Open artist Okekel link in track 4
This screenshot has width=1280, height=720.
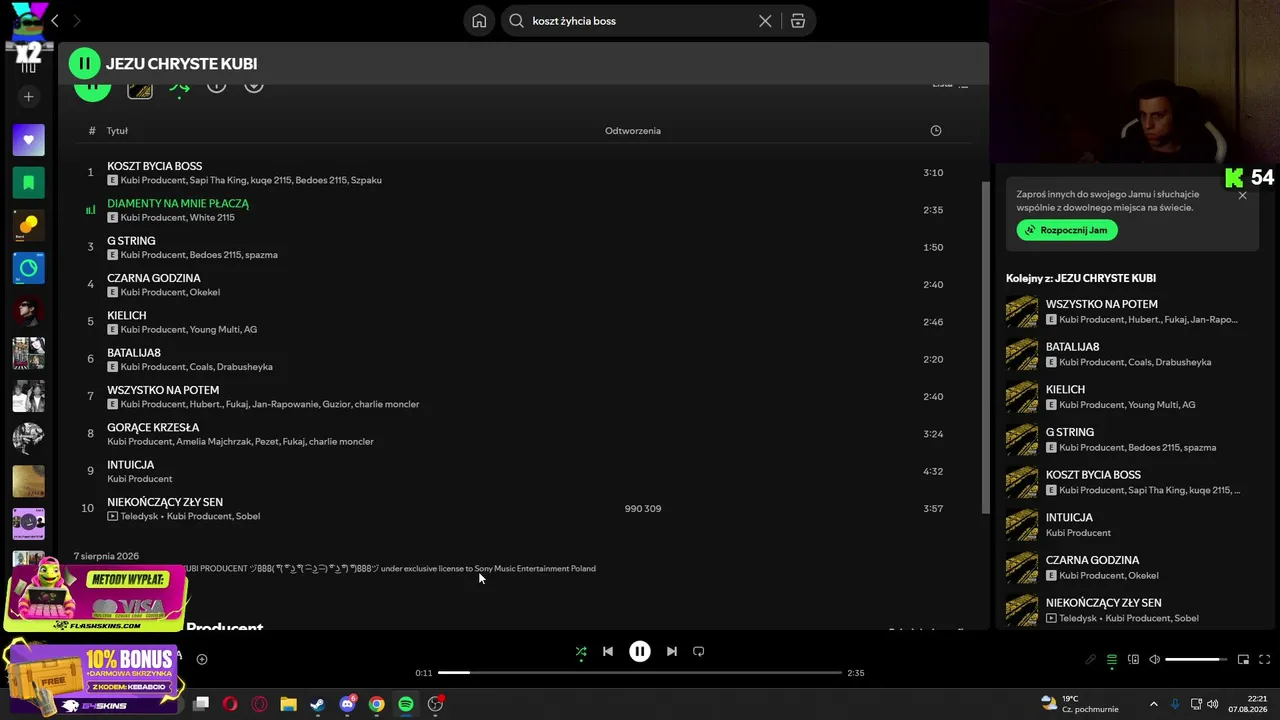click(205, 292)
